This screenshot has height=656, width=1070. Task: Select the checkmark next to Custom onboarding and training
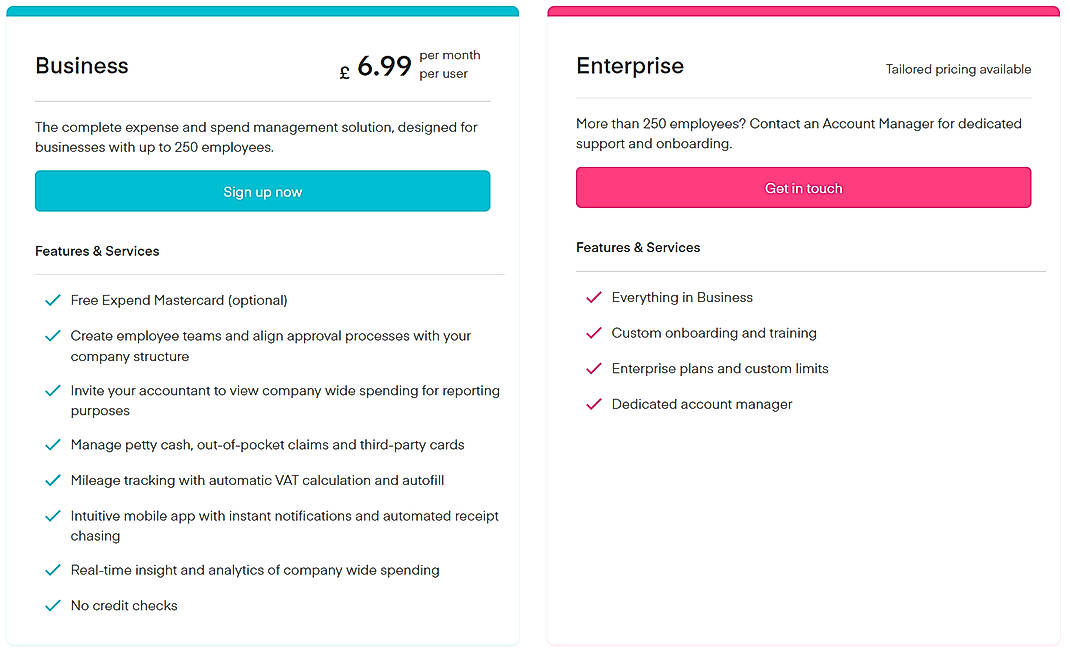pos(593,333)
